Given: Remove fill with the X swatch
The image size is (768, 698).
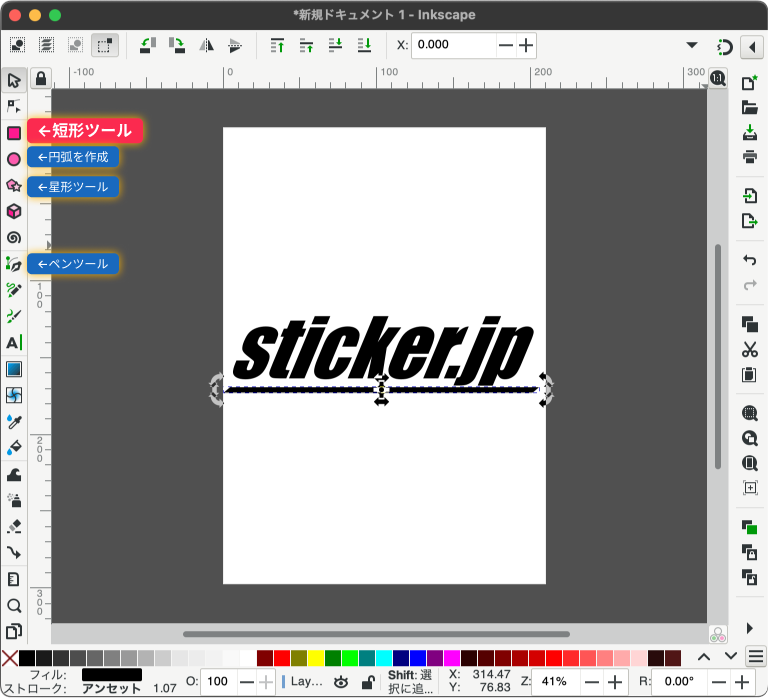Looking at the screenshot, I should pyautogui.click(x=10, y=658).
